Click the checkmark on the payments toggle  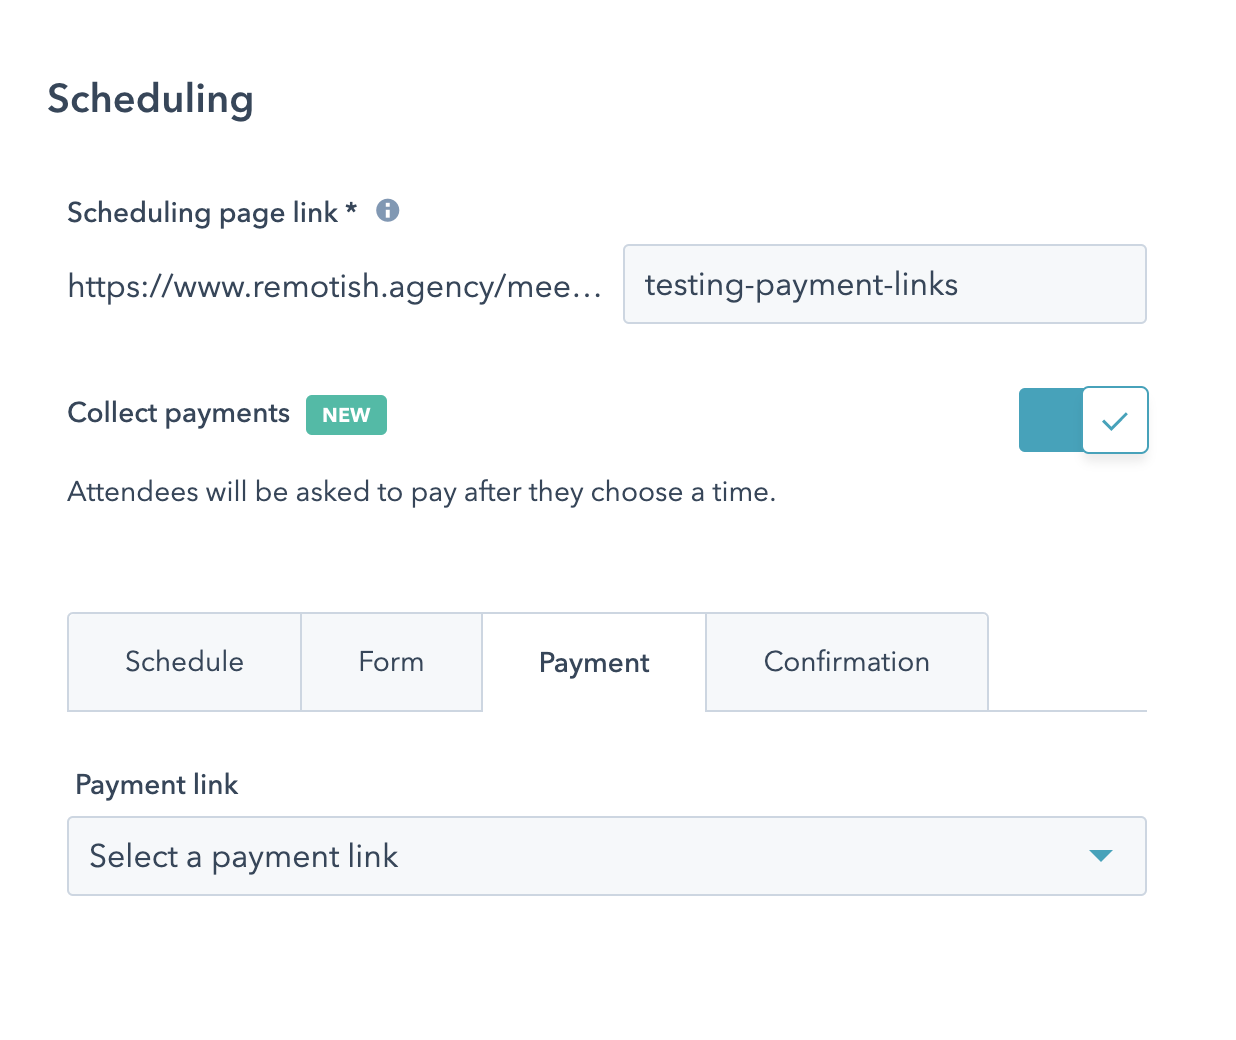[x=1115, y=421]
